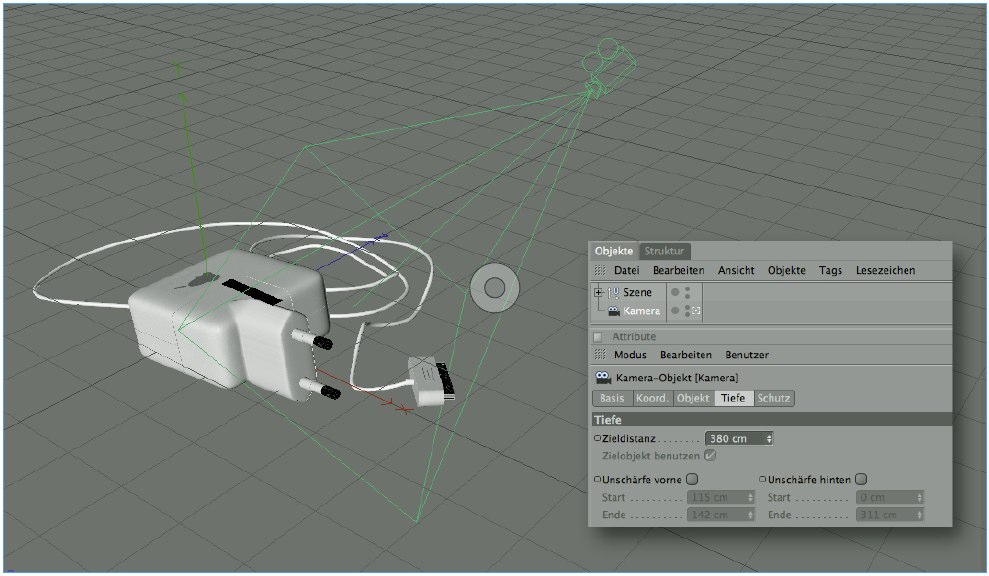989x576 pixels.
Task: Switch to the Basis tab
Action: click(x=612, y=398)
